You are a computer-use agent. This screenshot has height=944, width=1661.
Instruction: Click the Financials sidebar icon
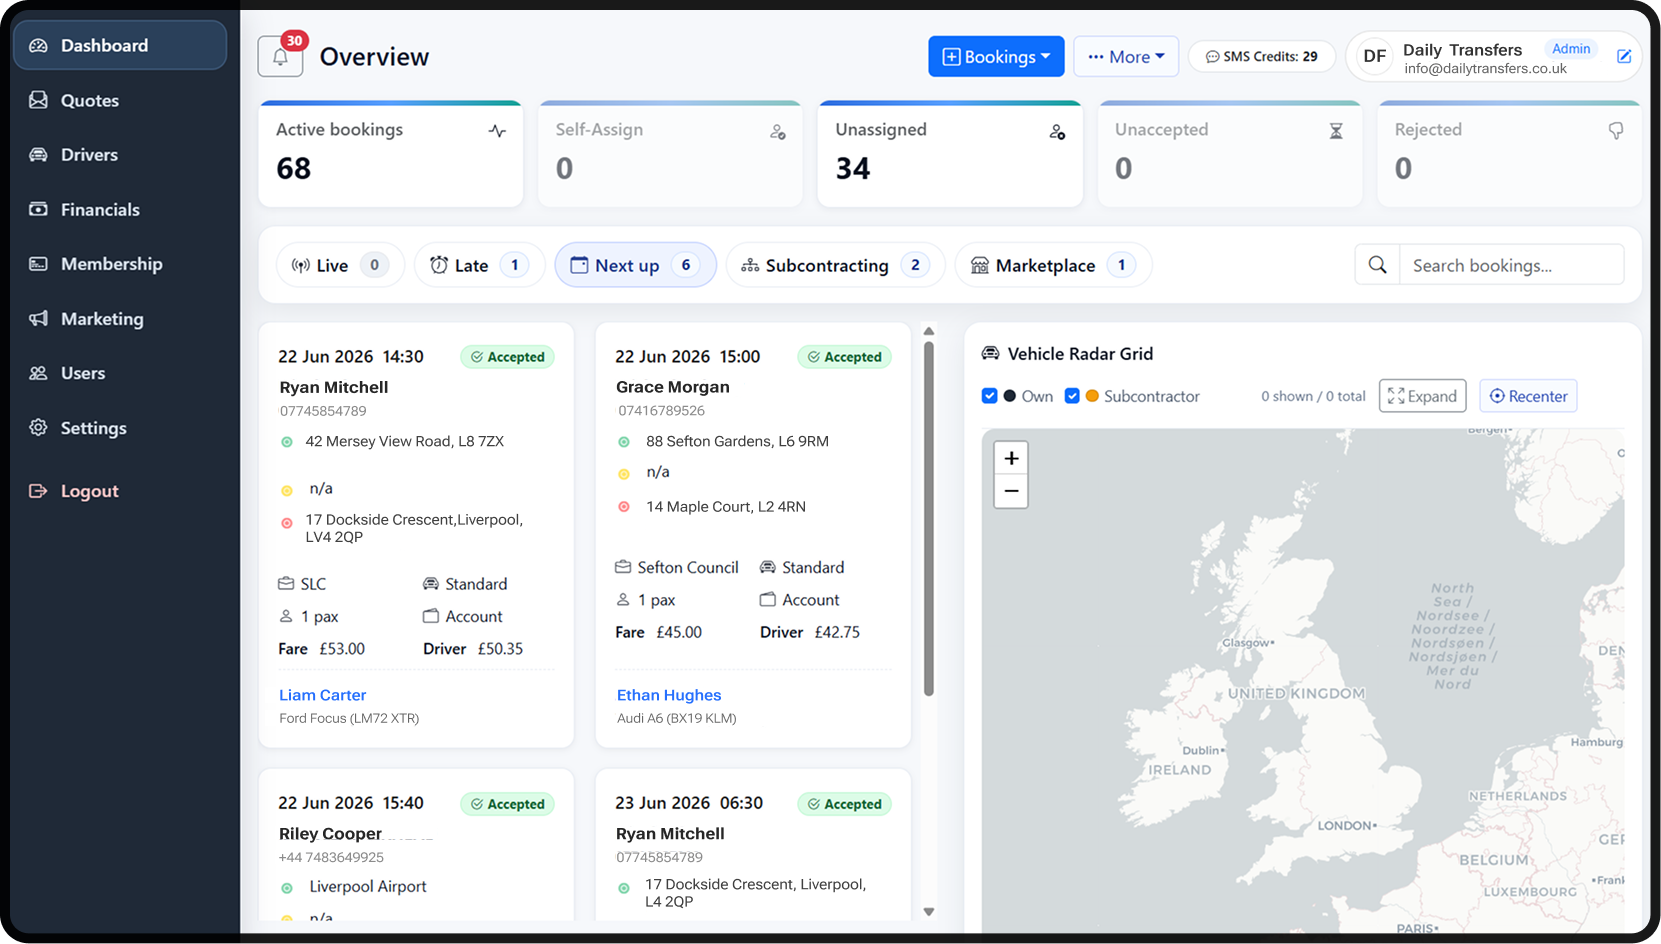(38, 209)
